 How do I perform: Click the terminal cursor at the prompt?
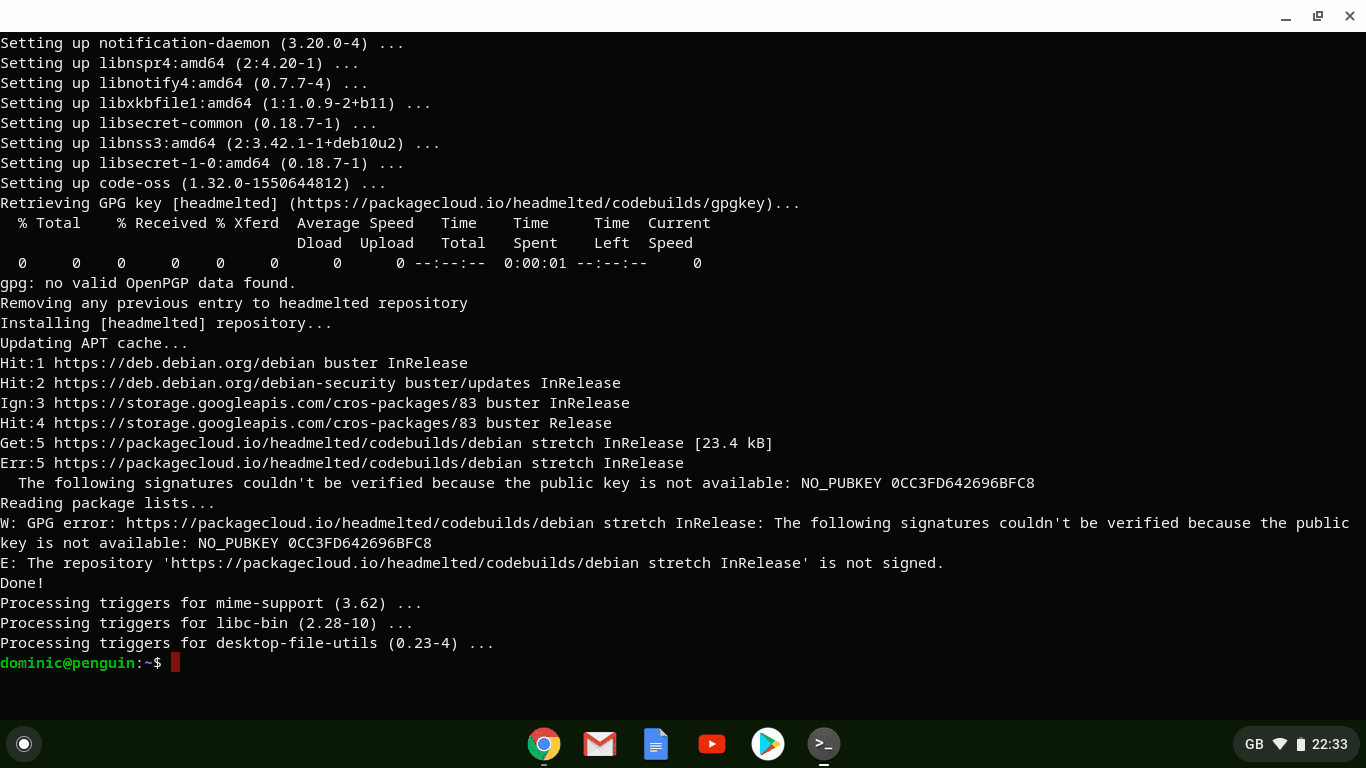pos(176,662)
